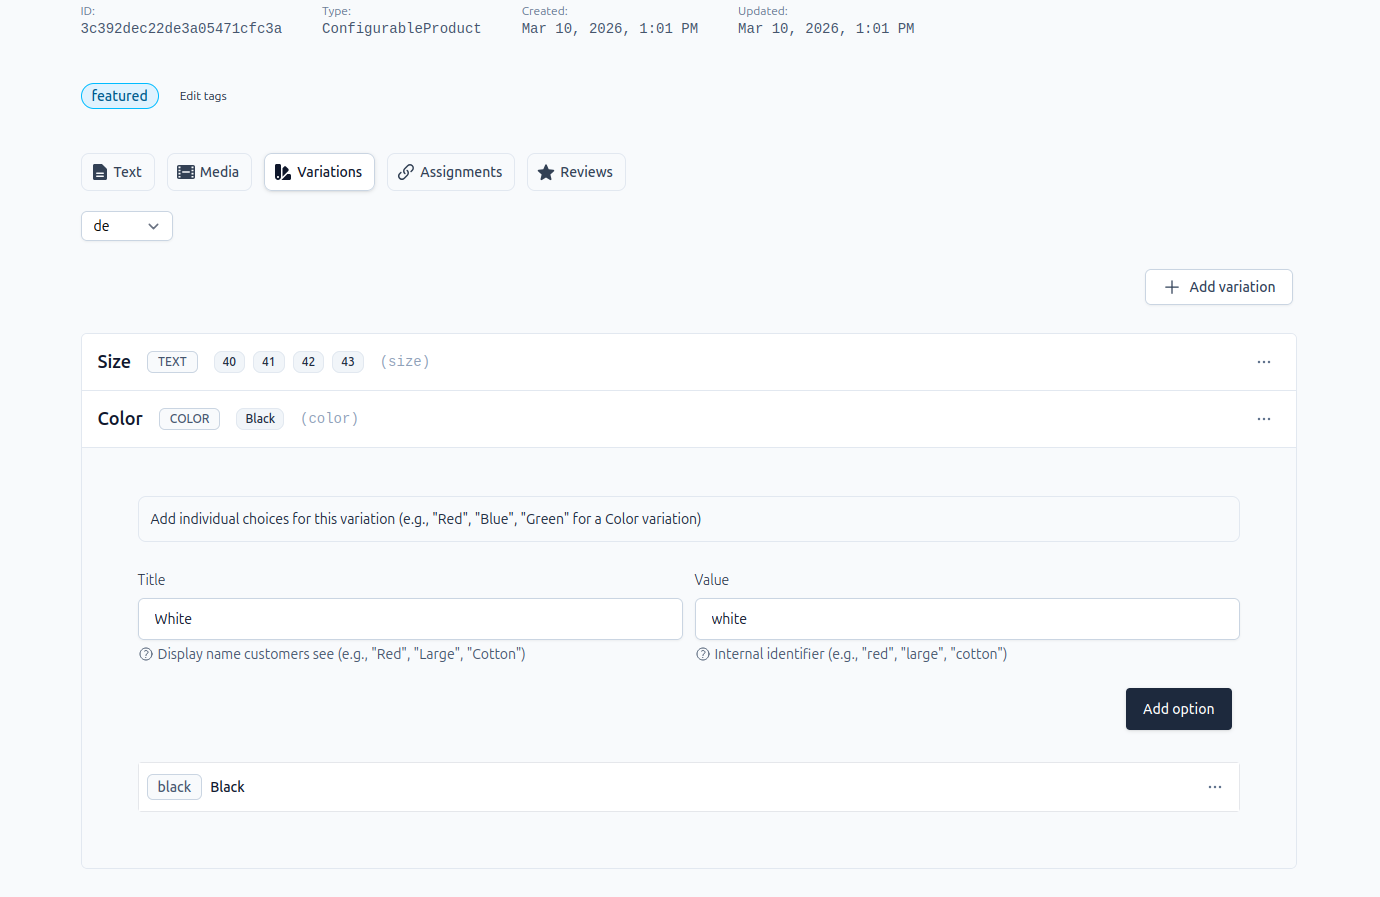Click the Black chip in the Color header

(260, 419)
